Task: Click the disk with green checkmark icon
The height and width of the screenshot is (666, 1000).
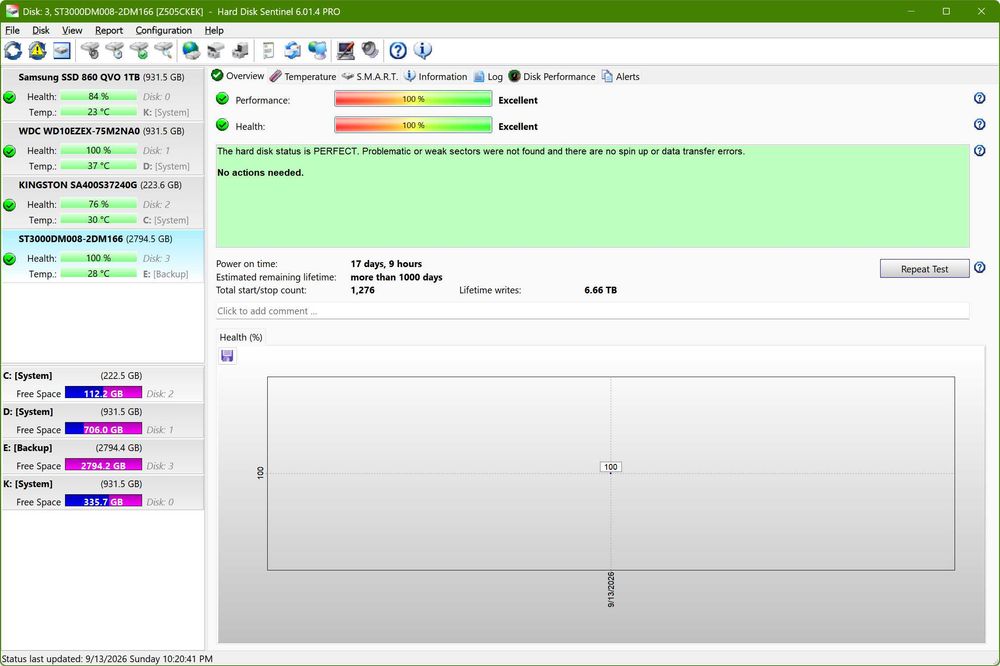Action: pos(139,50)
